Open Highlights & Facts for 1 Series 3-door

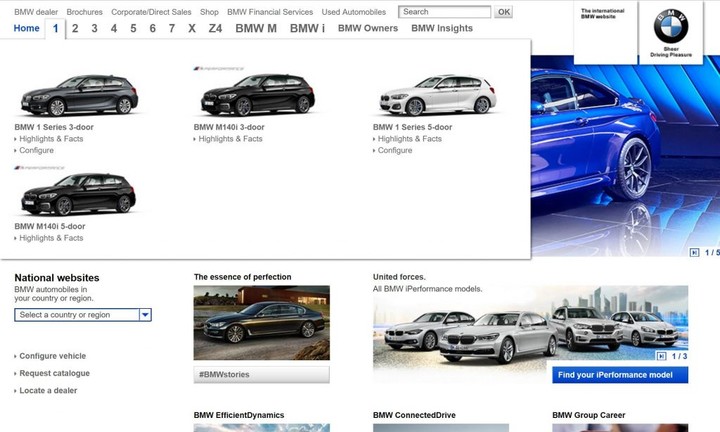(51, 139)
